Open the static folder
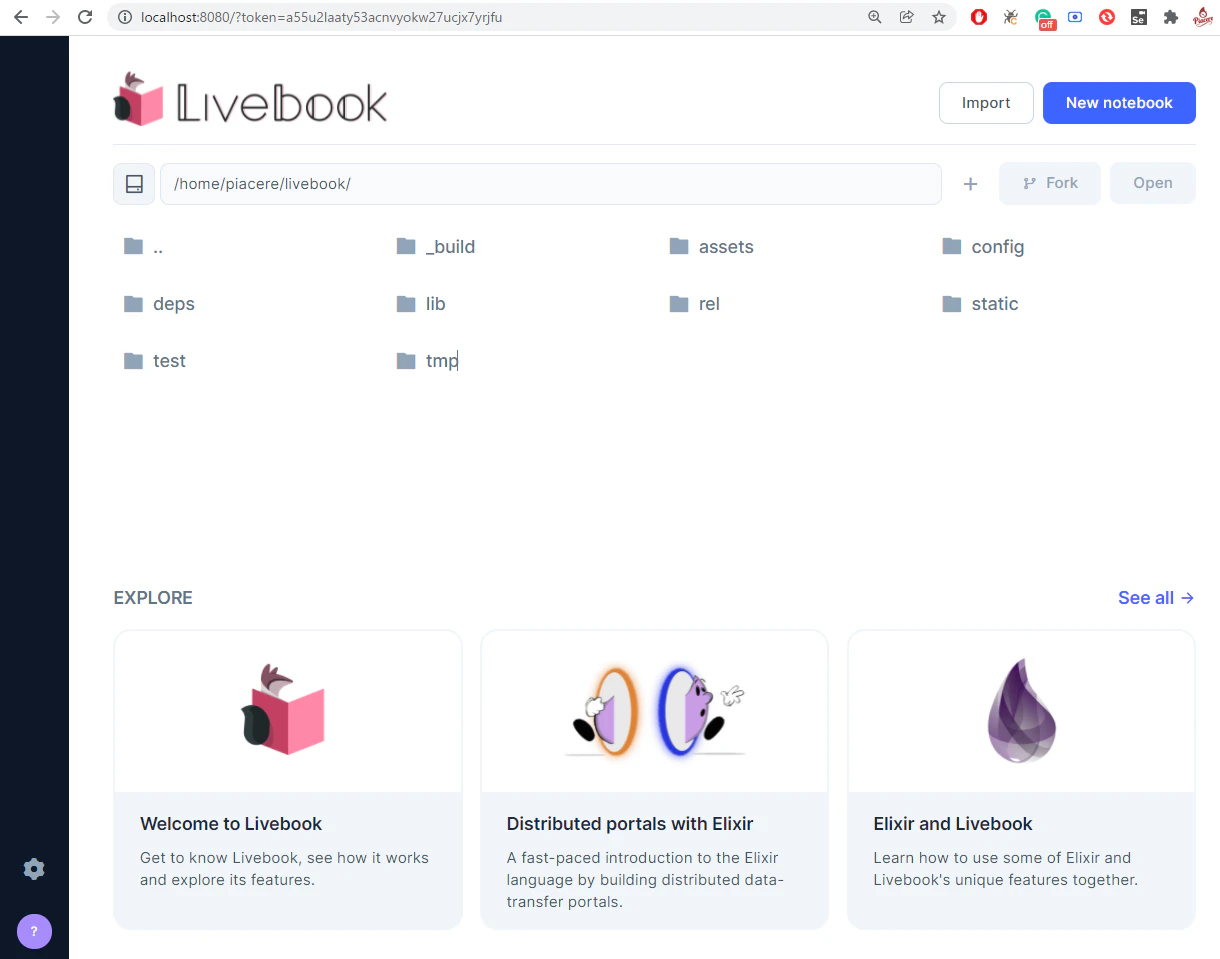The width and height of the screenshot is (1220, 959). coord(981,304)
